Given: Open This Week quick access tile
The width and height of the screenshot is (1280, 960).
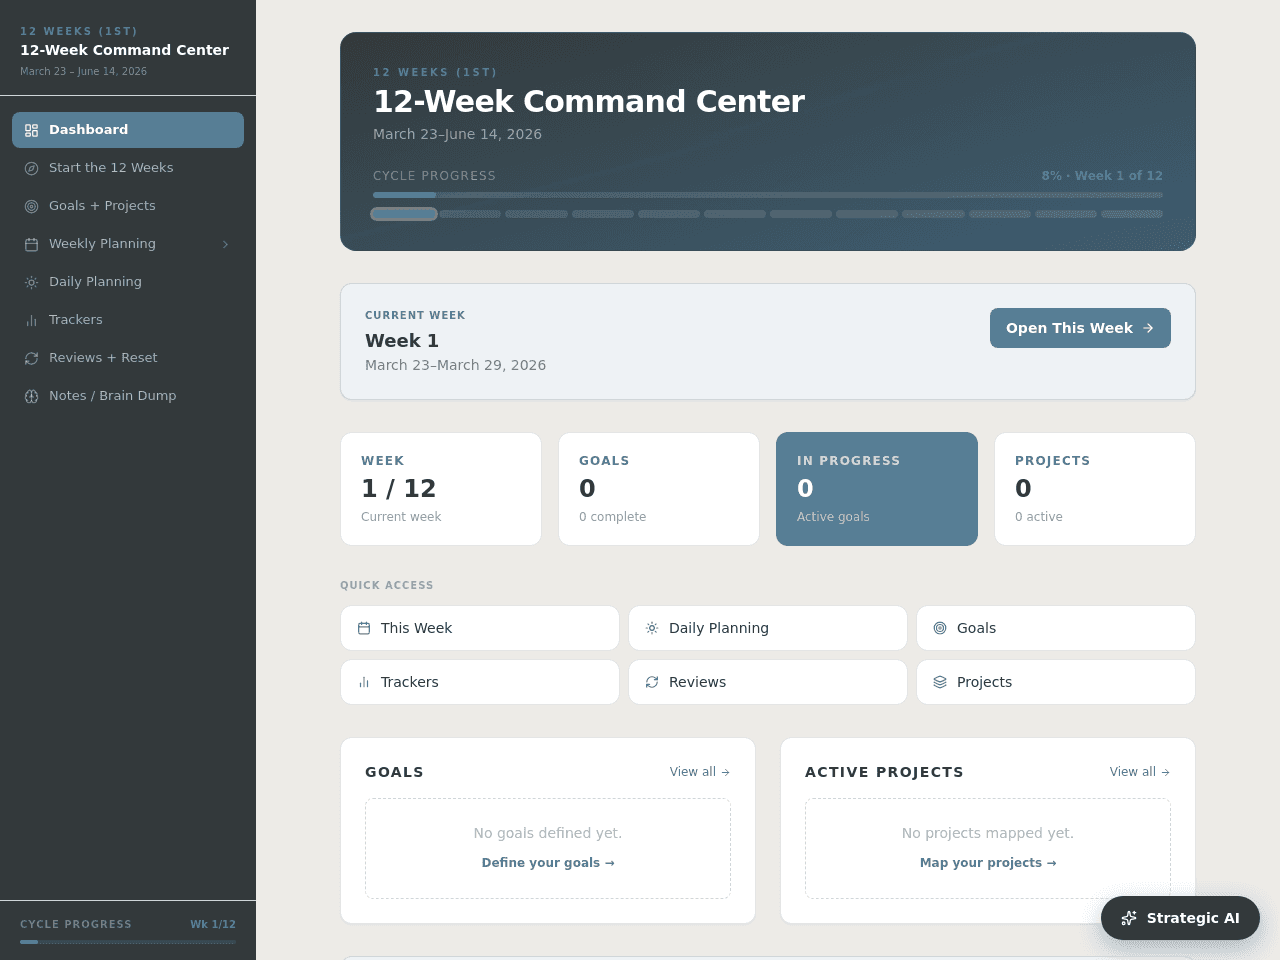Looking at the screenshot, I should (x=480, y=628).
